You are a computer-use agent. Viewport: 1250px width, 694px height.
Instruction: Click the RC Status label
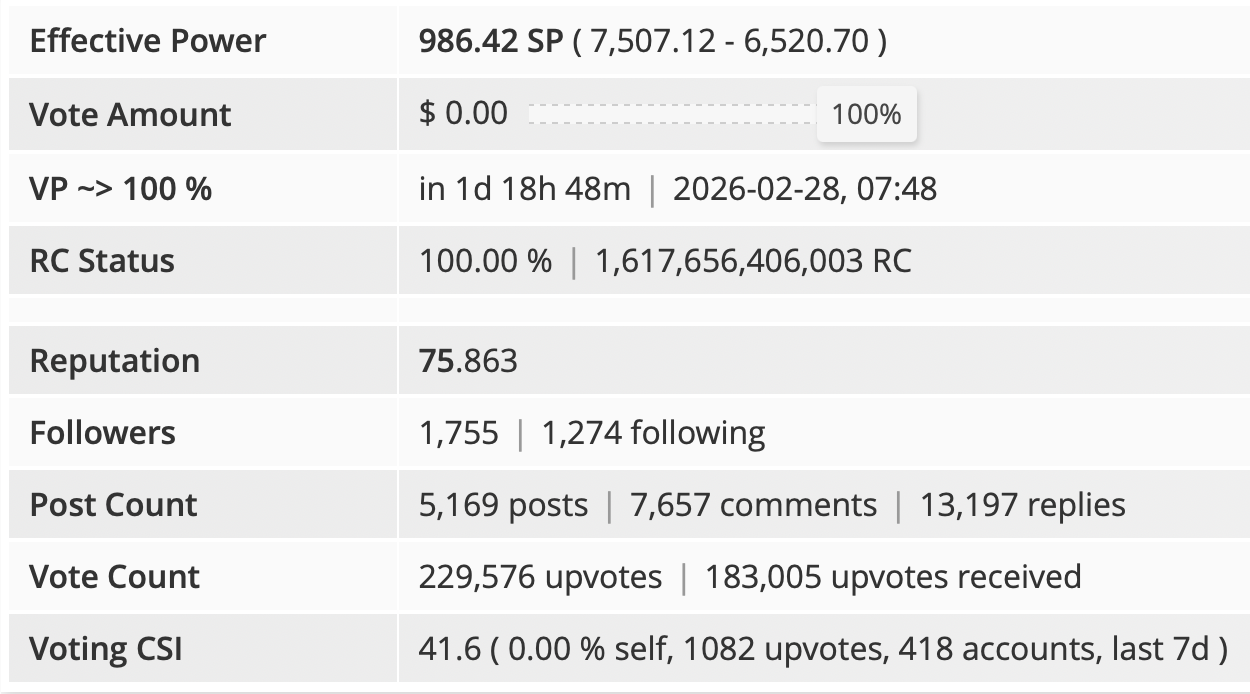pos(102,261)
